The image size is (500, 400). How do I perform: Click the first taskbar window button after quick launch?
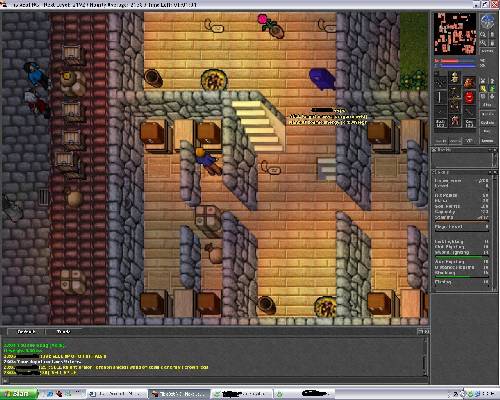pyautogui.click(x=117, y=394)
